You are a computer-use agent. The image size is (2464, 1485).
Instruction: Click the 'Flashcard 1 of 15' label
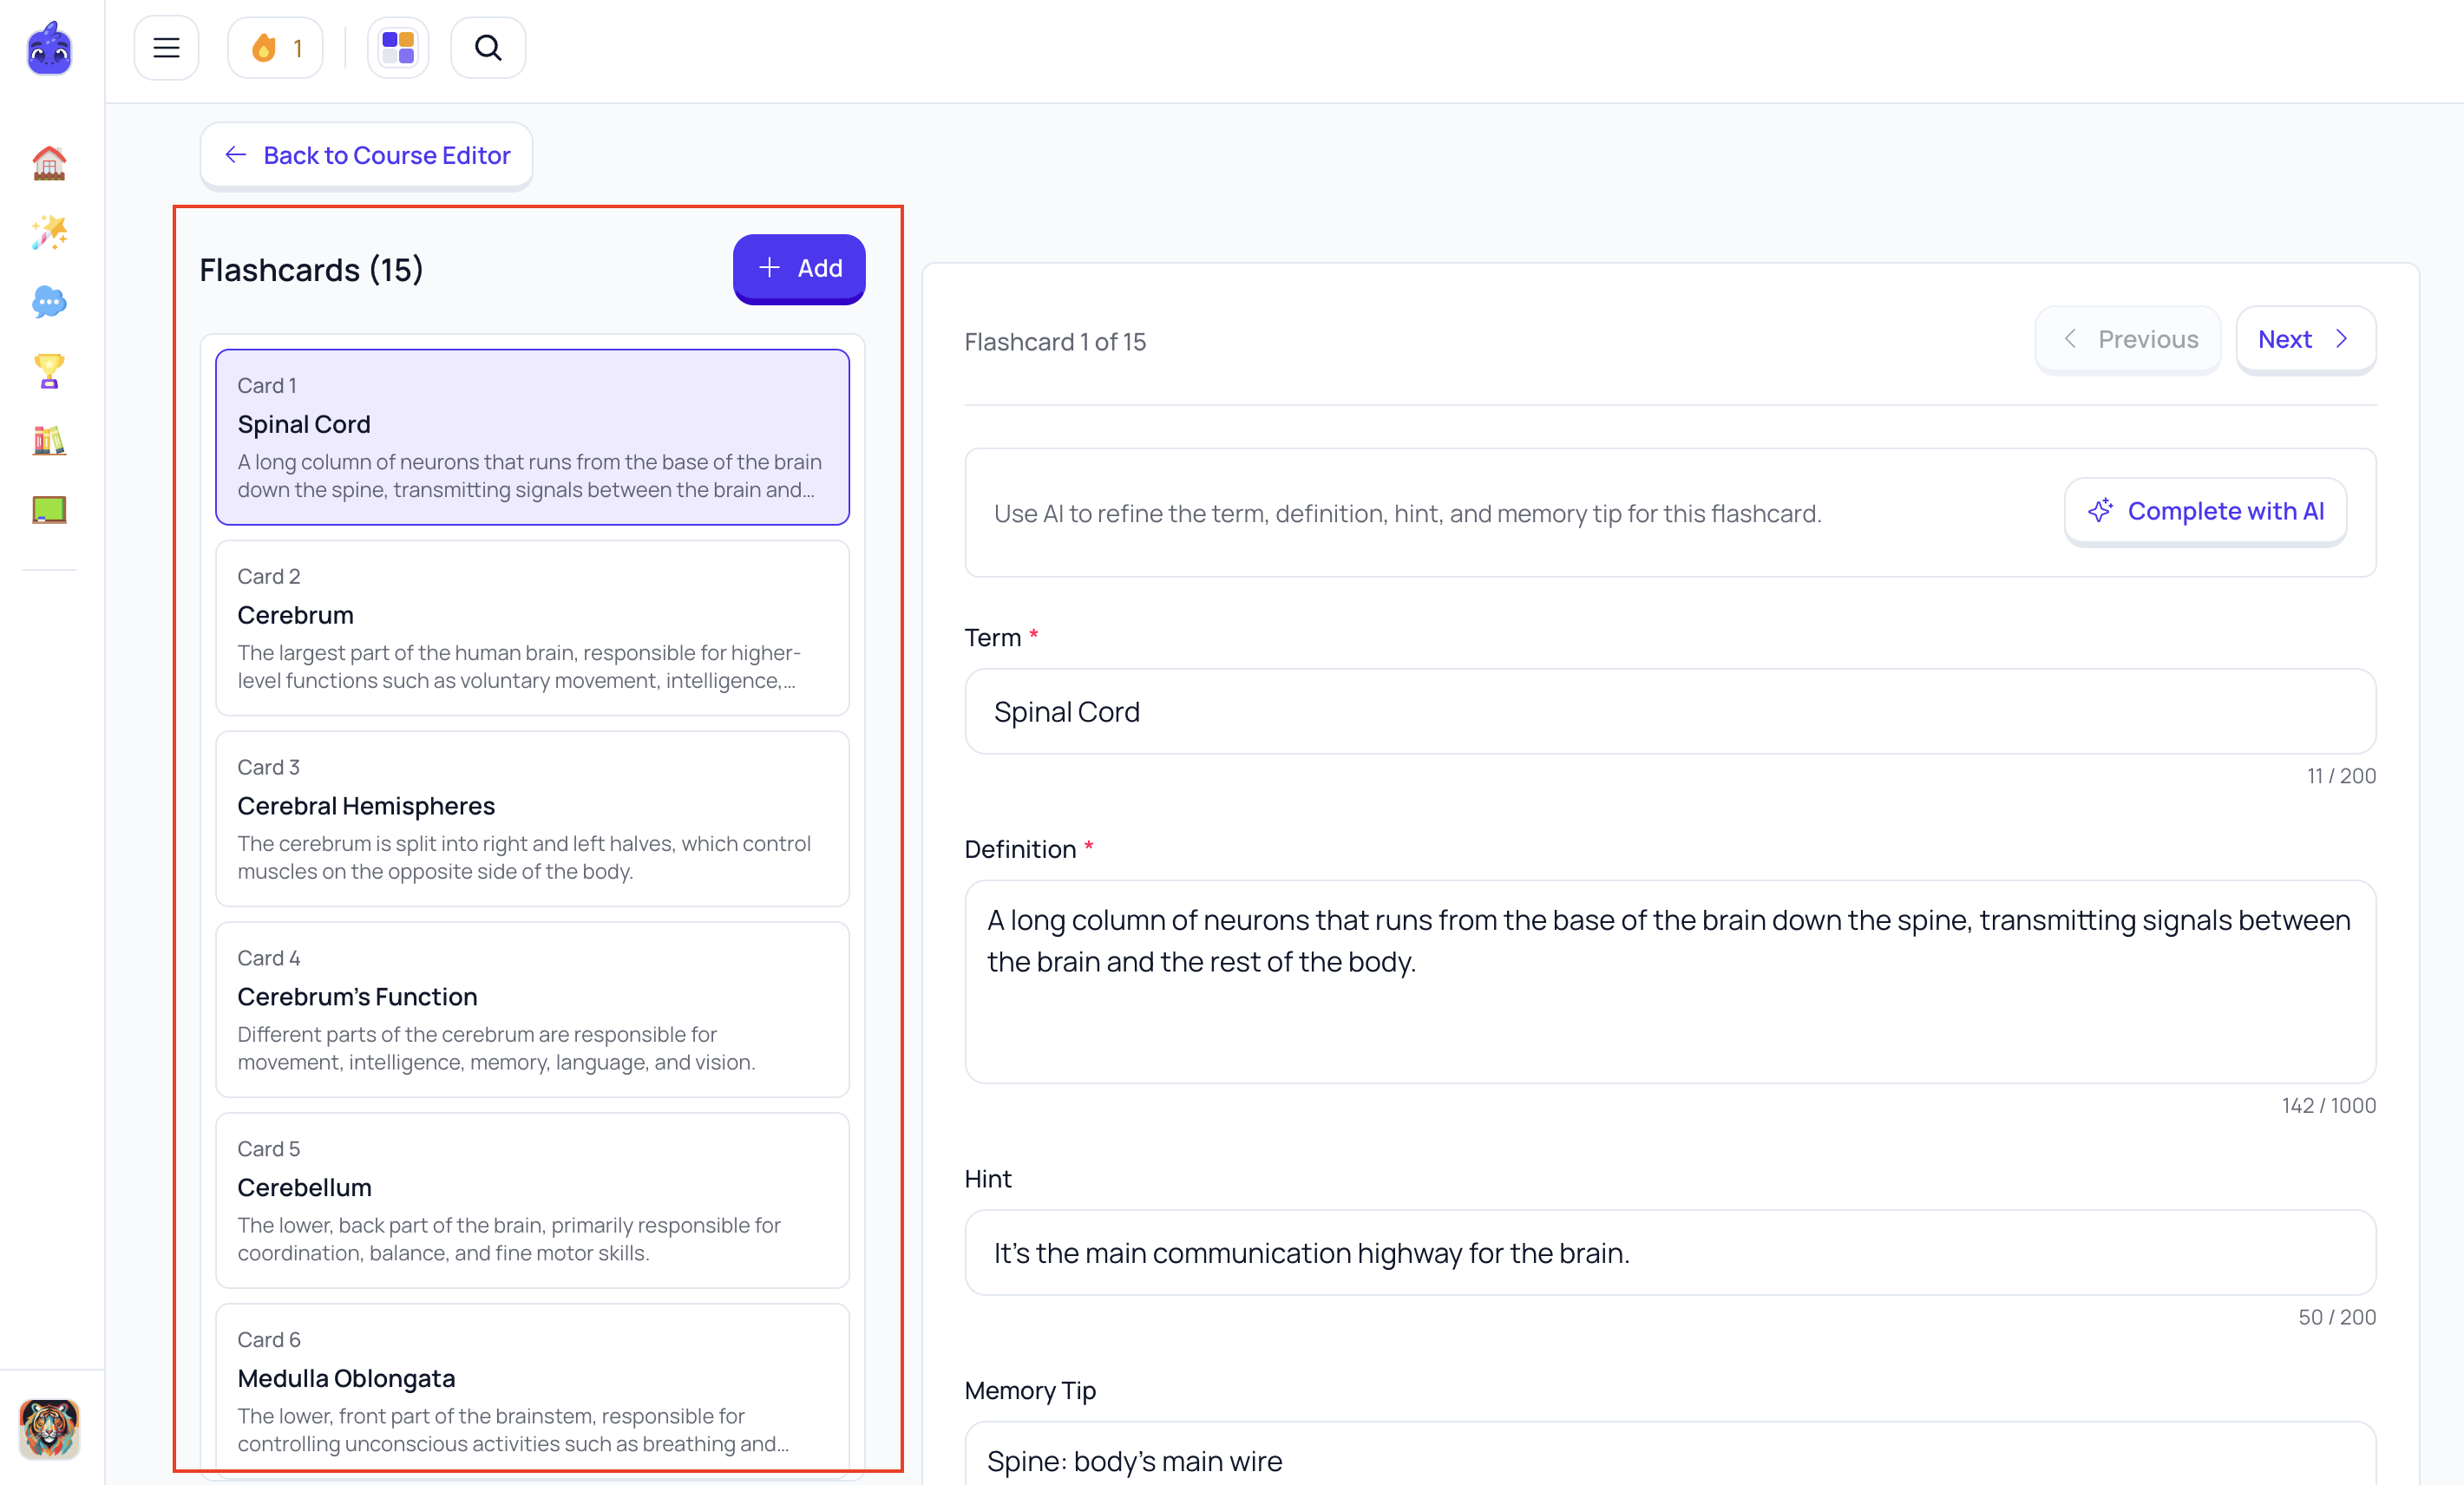(x=1055, y=342)
